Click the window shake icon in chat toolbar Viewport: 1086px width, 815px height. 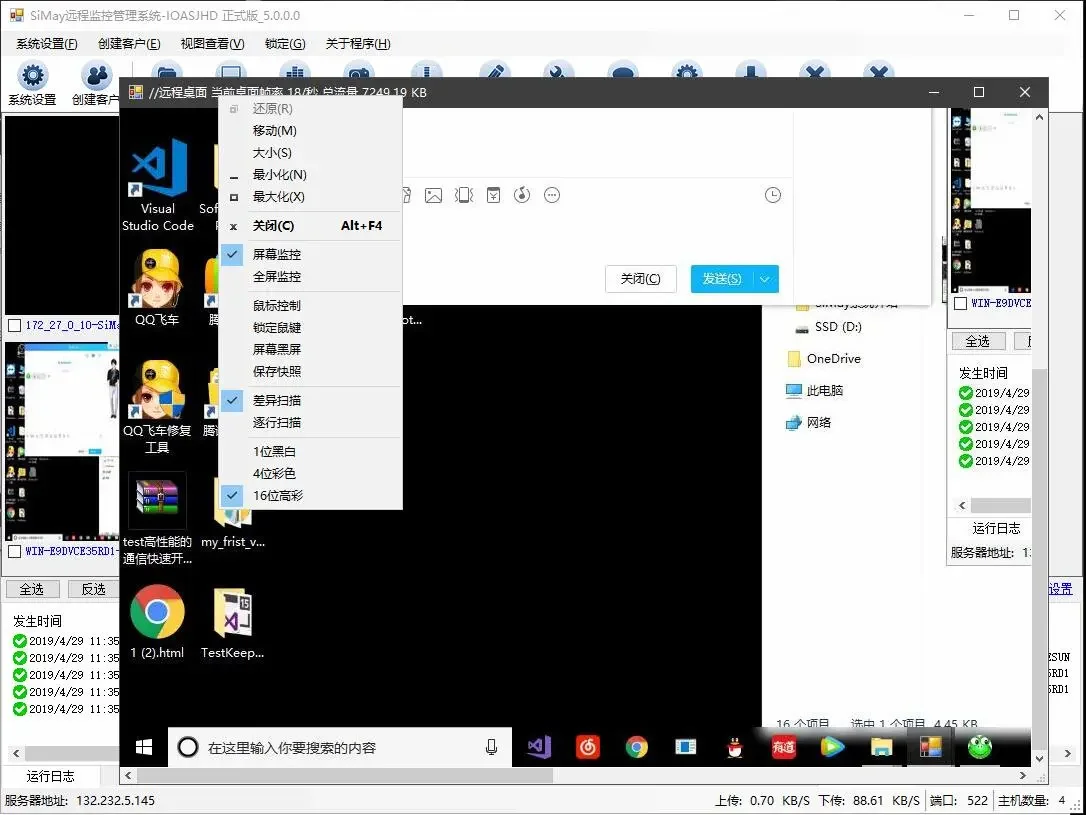point(464,195)
